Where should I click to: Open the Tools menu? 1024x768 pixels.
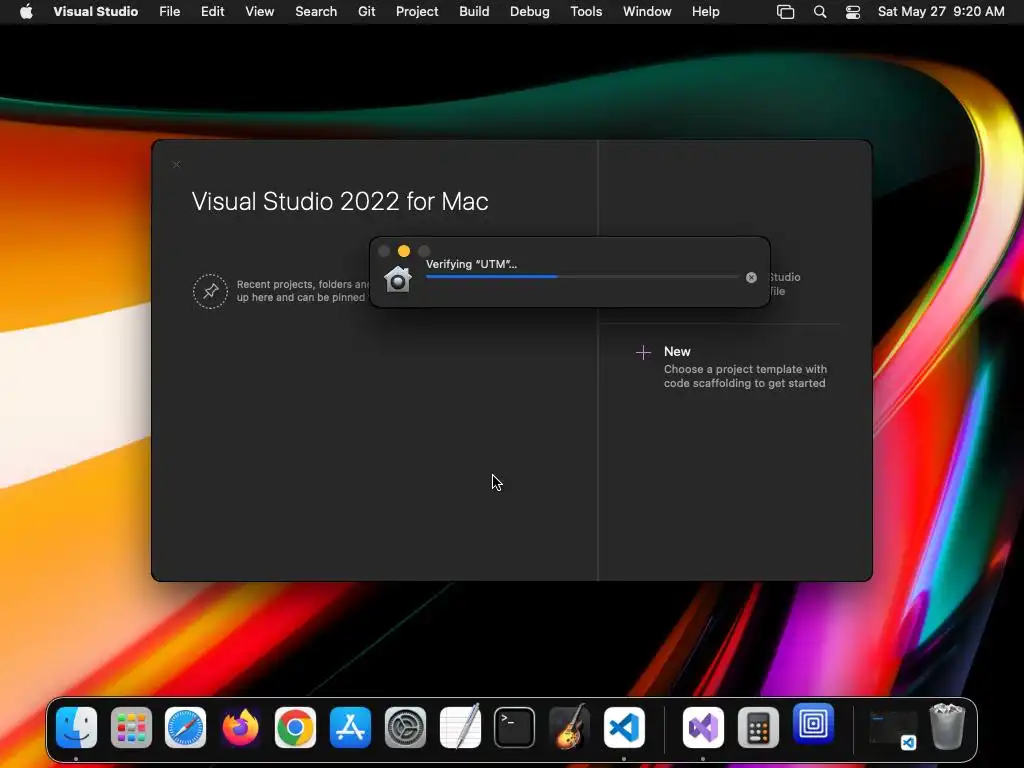pos(586,12)
